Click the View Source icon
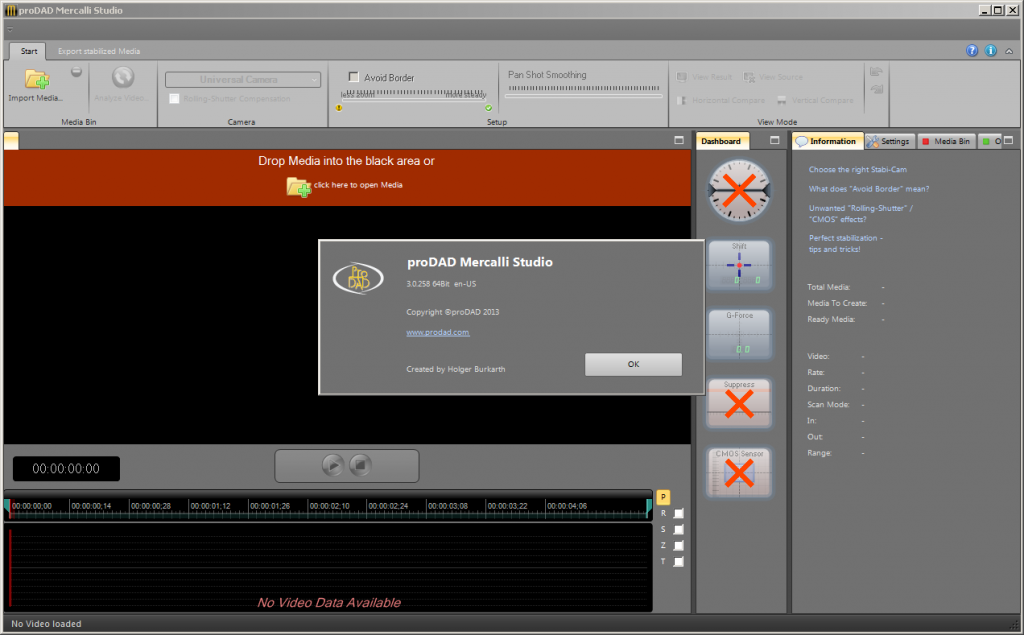The width and height of the screenshot is (1024, 635). [749, 77]
